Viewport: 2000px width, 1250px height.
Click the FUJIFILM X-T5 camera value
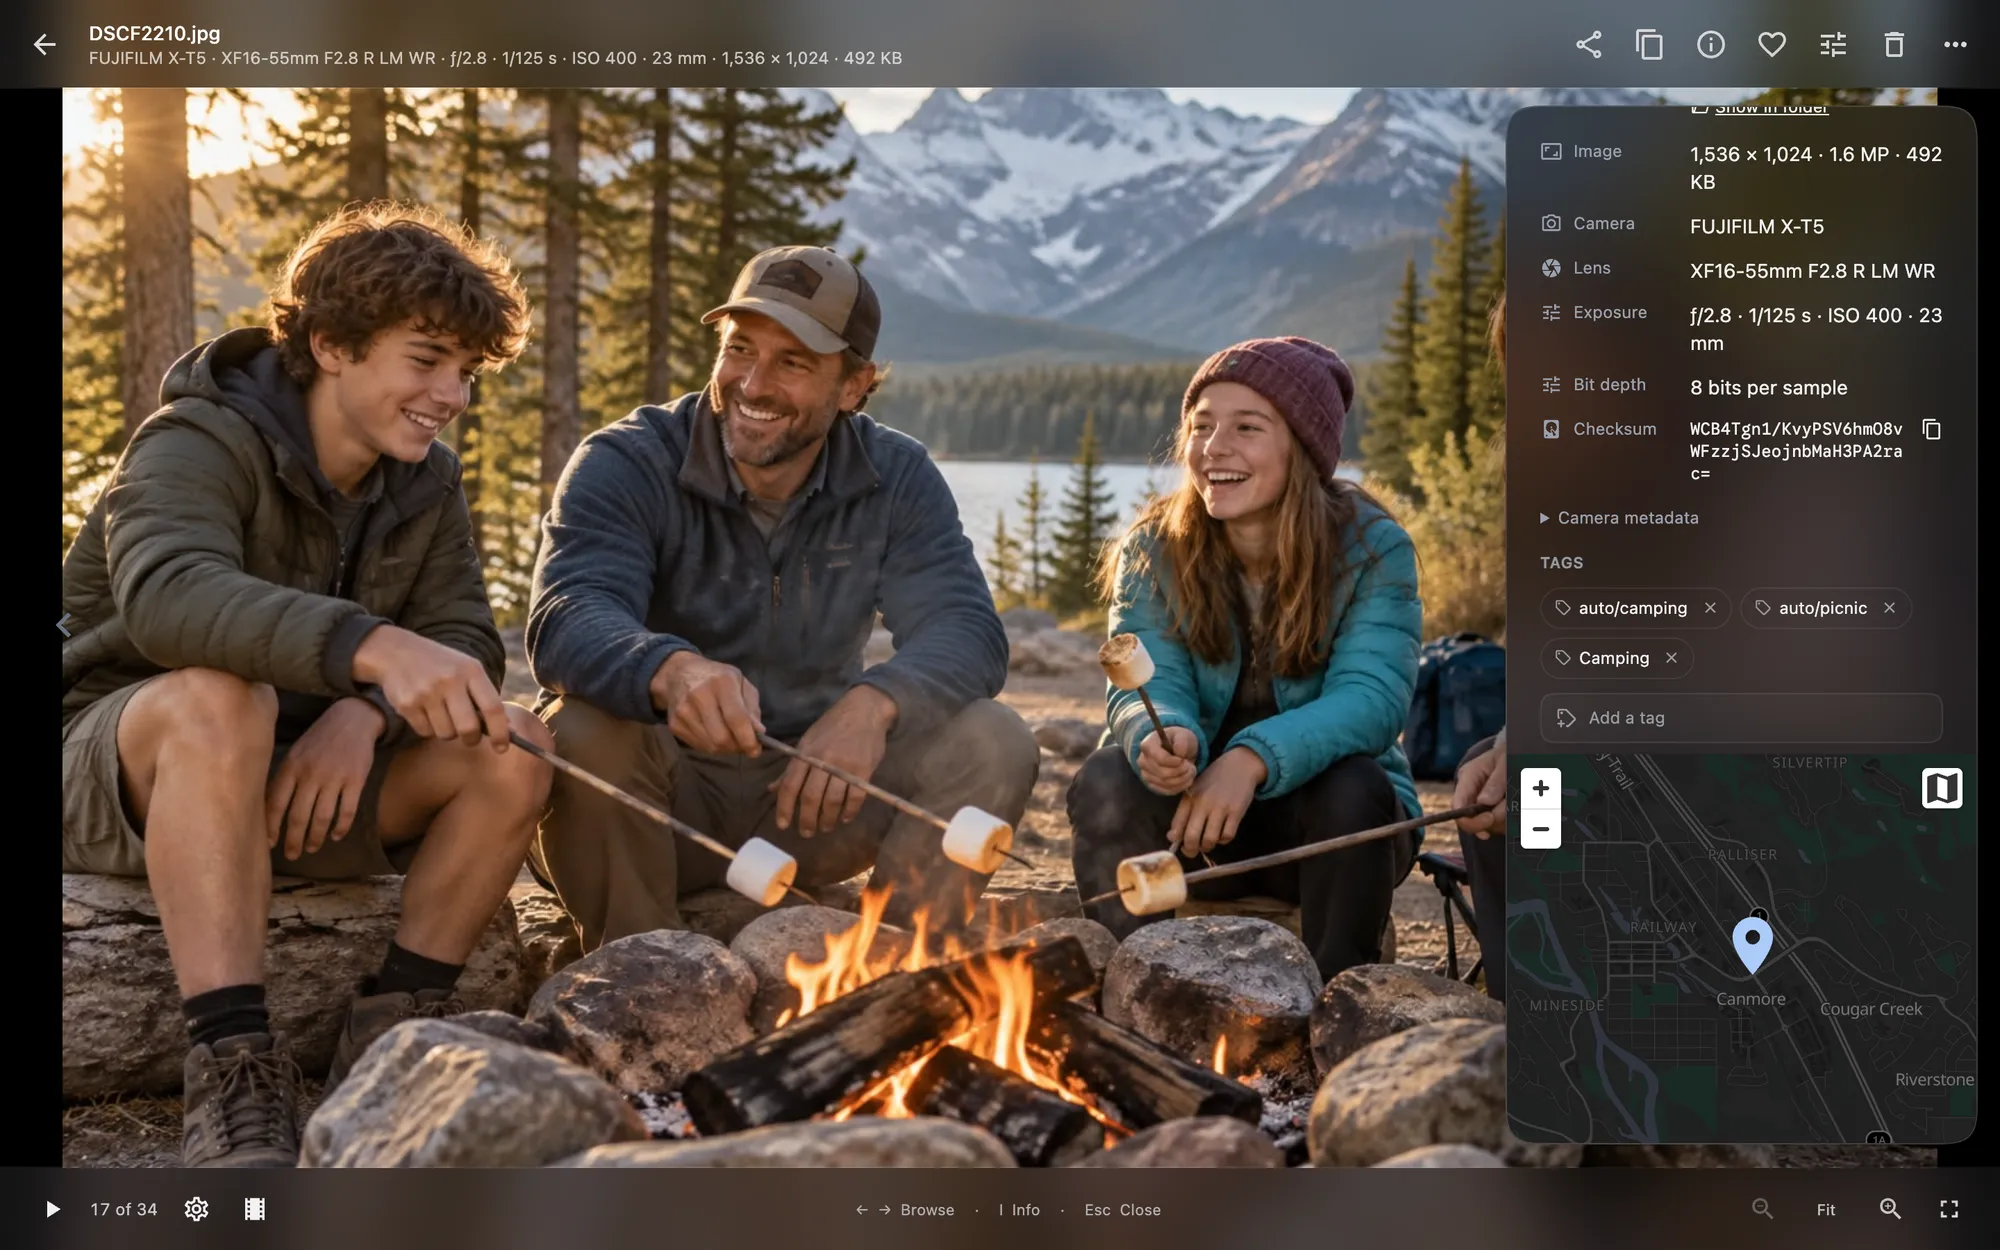pos(1756,227)
